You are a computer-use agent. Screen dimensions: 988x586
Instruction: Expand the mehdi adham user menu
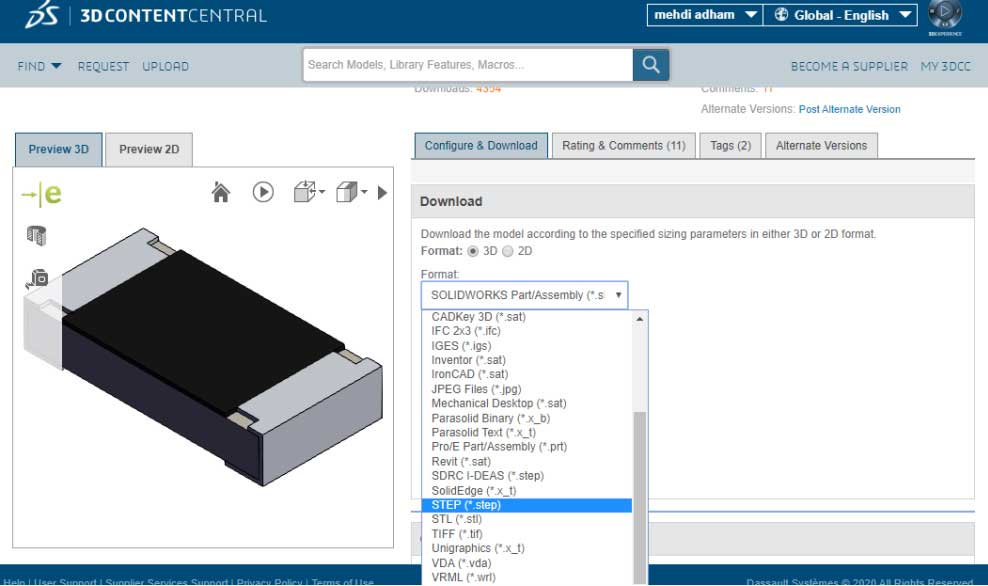click(x=703, y=15)
